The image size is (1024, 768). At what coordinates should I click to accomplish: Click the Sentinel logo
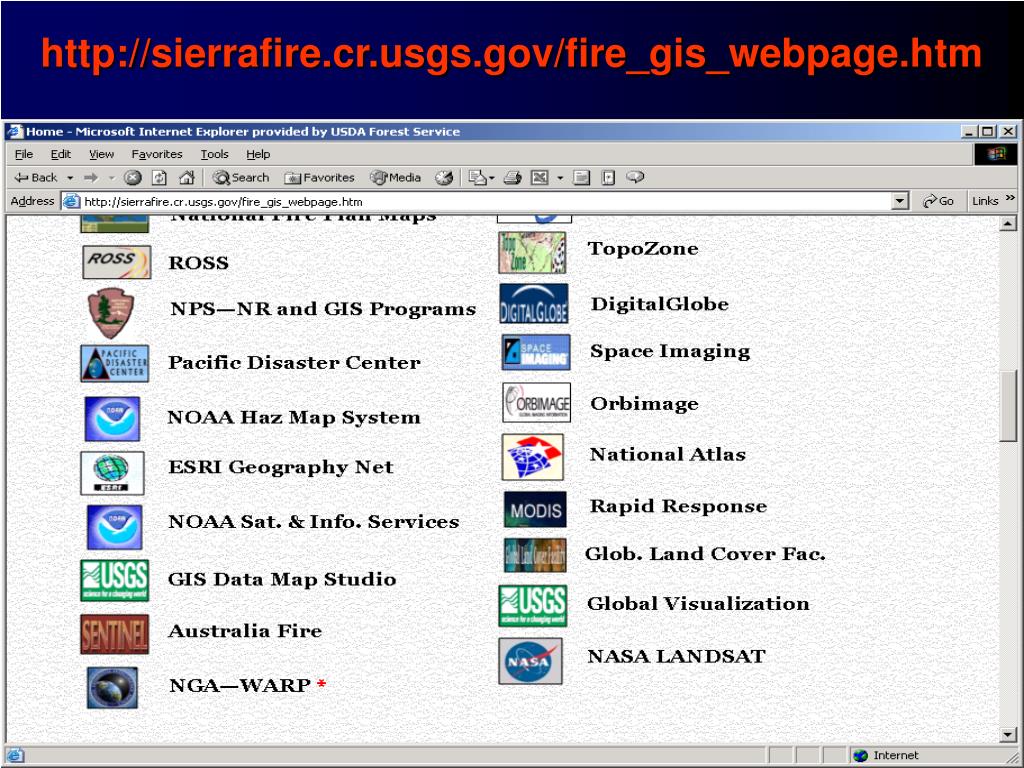pos(114,634)
